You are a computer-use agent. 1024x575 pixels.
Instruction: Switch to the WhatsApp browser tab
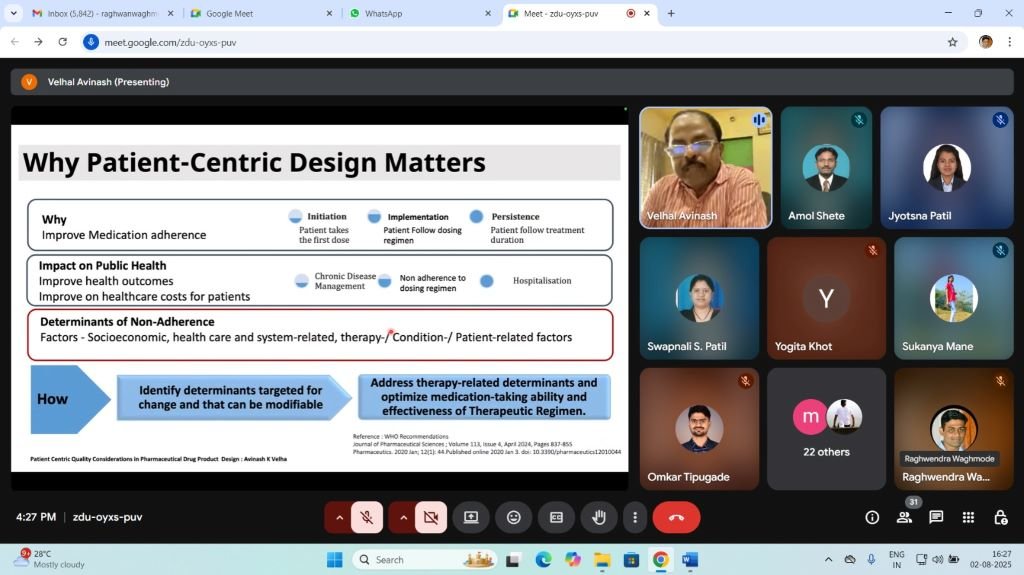tap(410, 13)
